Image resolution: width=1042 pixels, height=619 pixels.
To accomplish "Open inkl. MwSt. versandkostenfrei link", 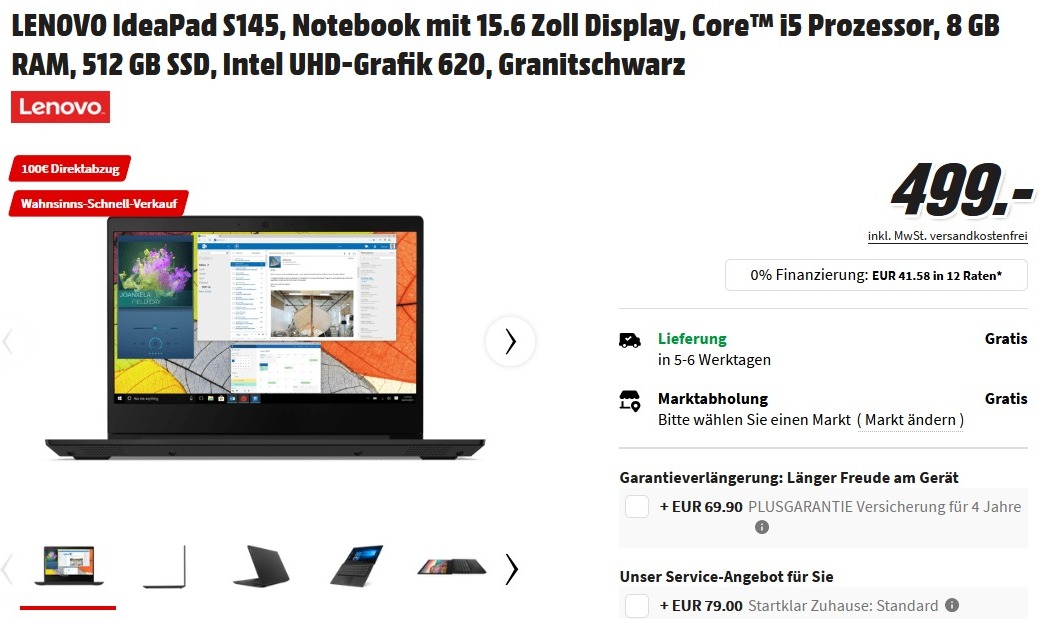I will click(x=947, y=236).
